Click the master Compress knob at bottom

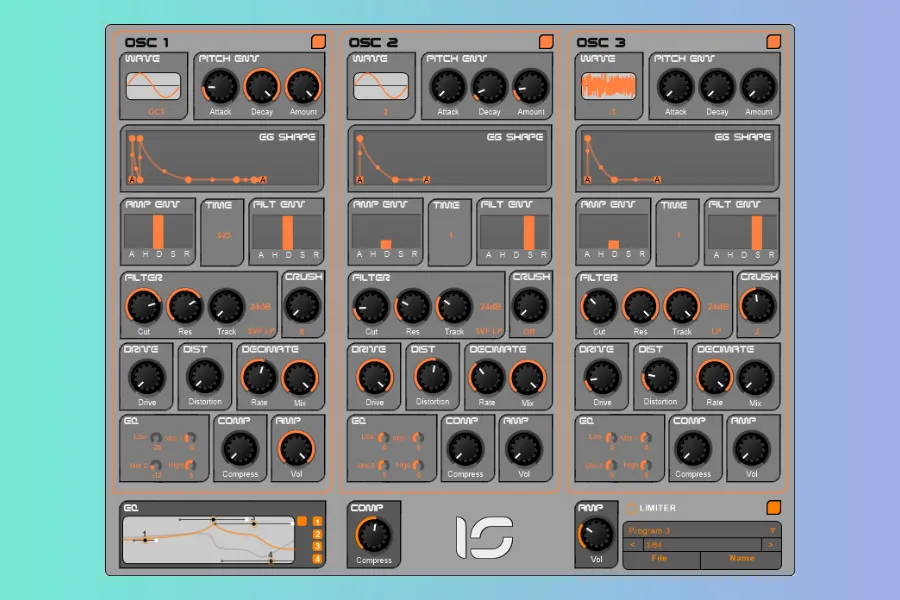click(x=373, y=536)
